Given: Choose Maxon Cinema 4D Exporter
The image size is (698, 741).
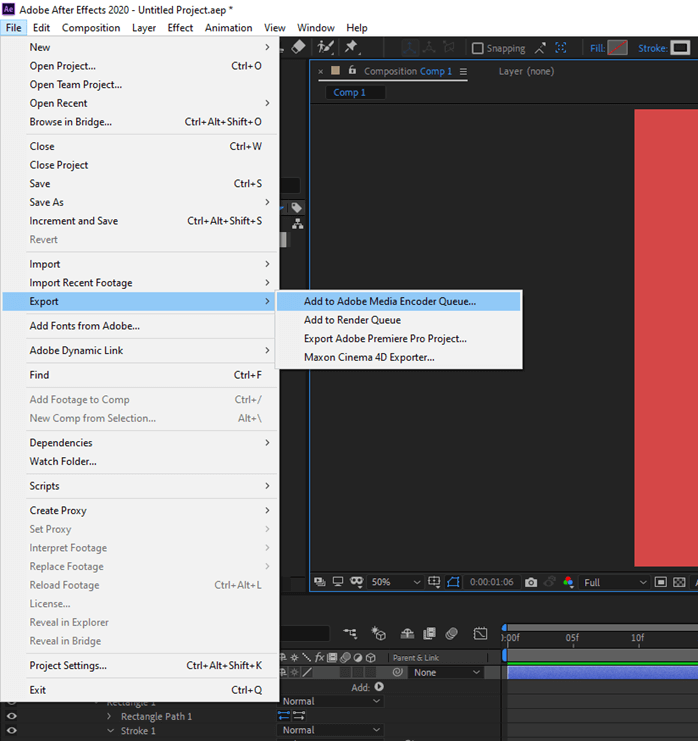Looking at the screenshot, I should (x=398, y=357).
